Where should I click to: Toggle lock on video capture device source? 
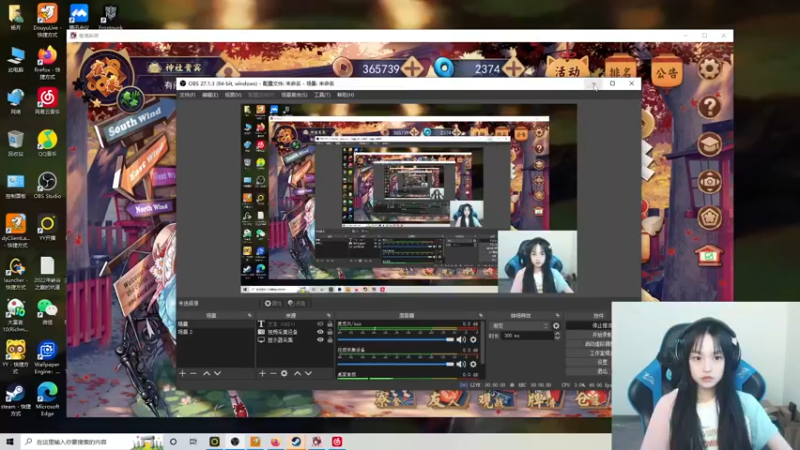330,332
